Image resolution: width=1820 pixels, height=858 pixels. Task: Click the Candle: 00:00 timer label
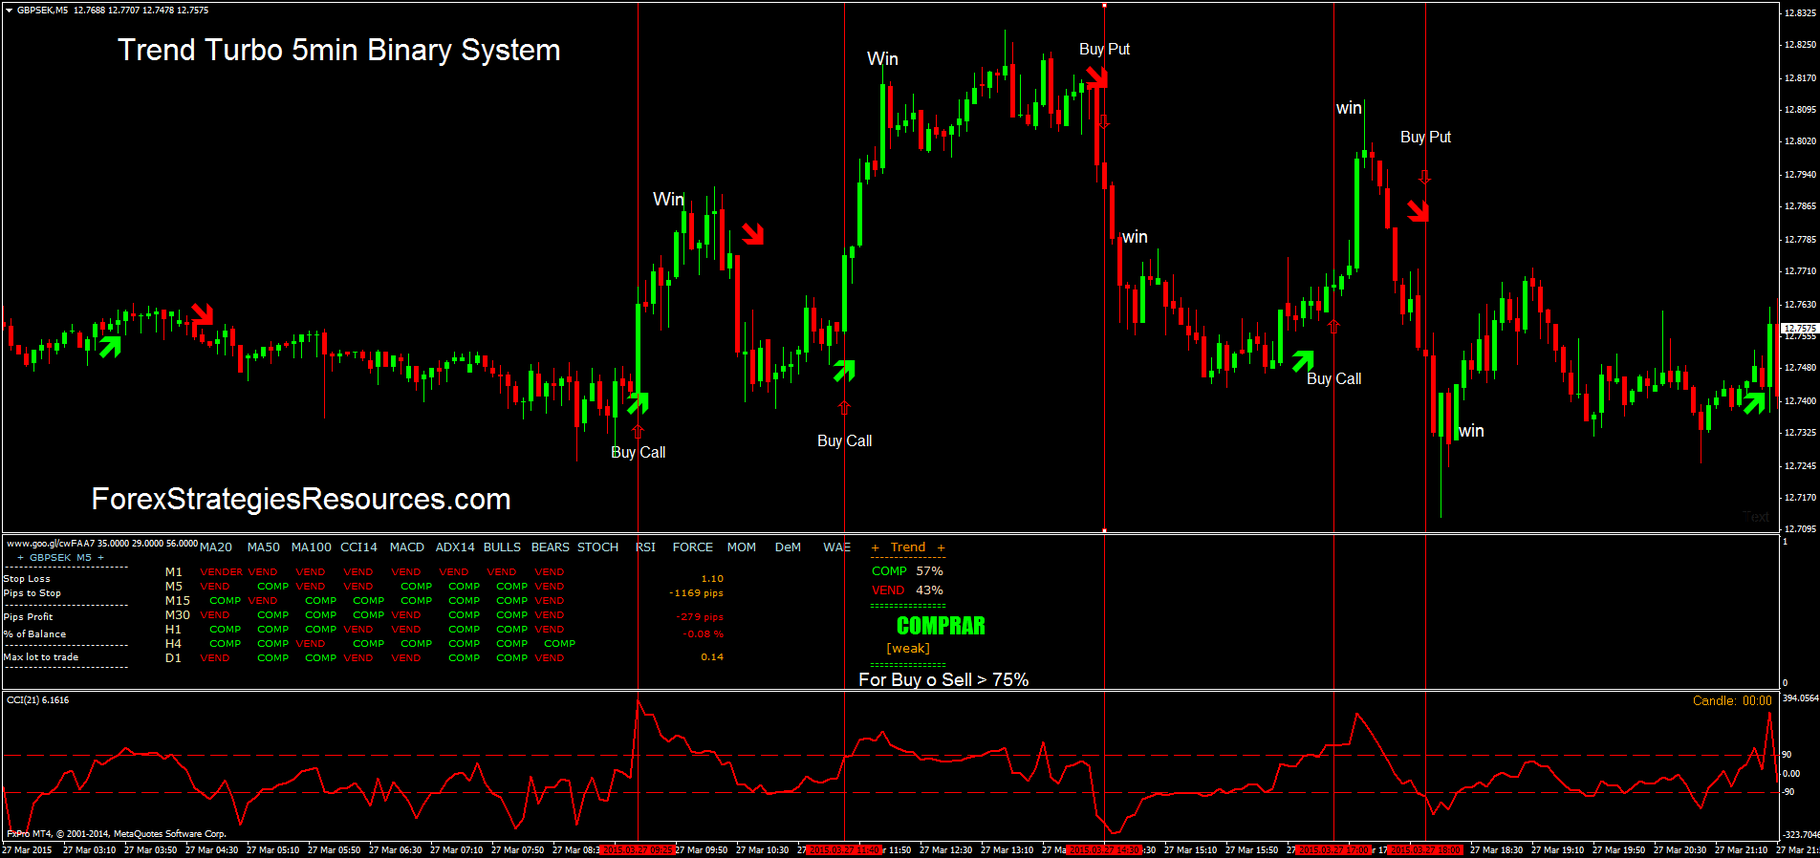(1732, 701)
